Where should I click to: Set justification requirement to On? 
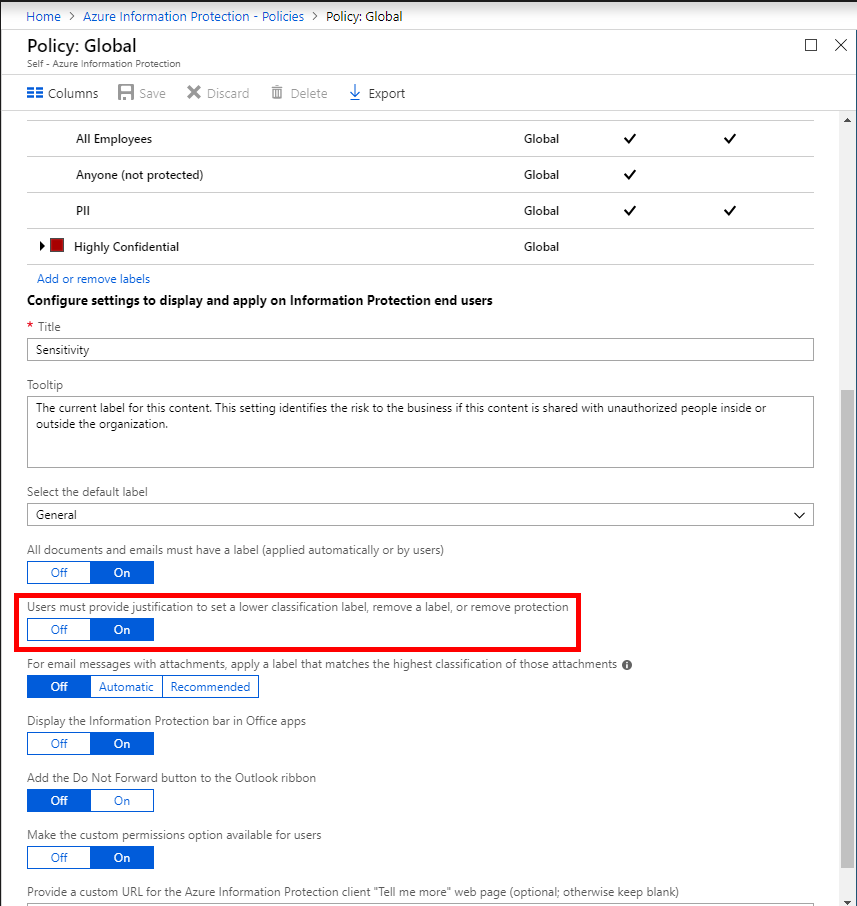pos(122,630)
